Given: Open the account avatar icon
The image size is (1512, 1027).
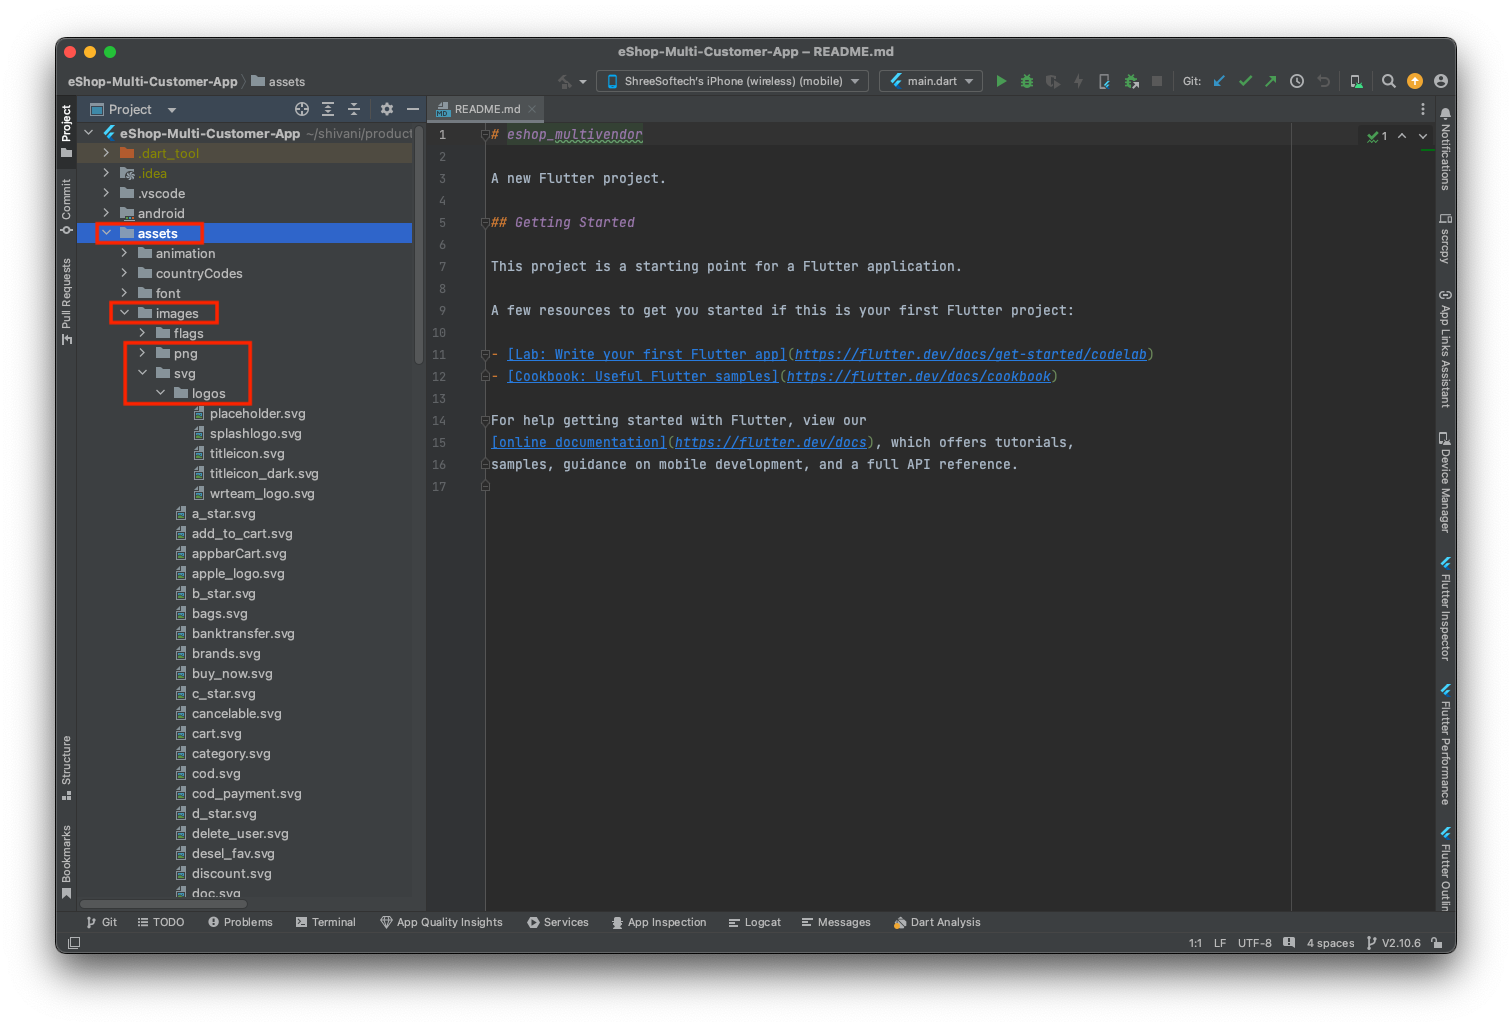Looking at the screenshot, I should (1441, 81).
